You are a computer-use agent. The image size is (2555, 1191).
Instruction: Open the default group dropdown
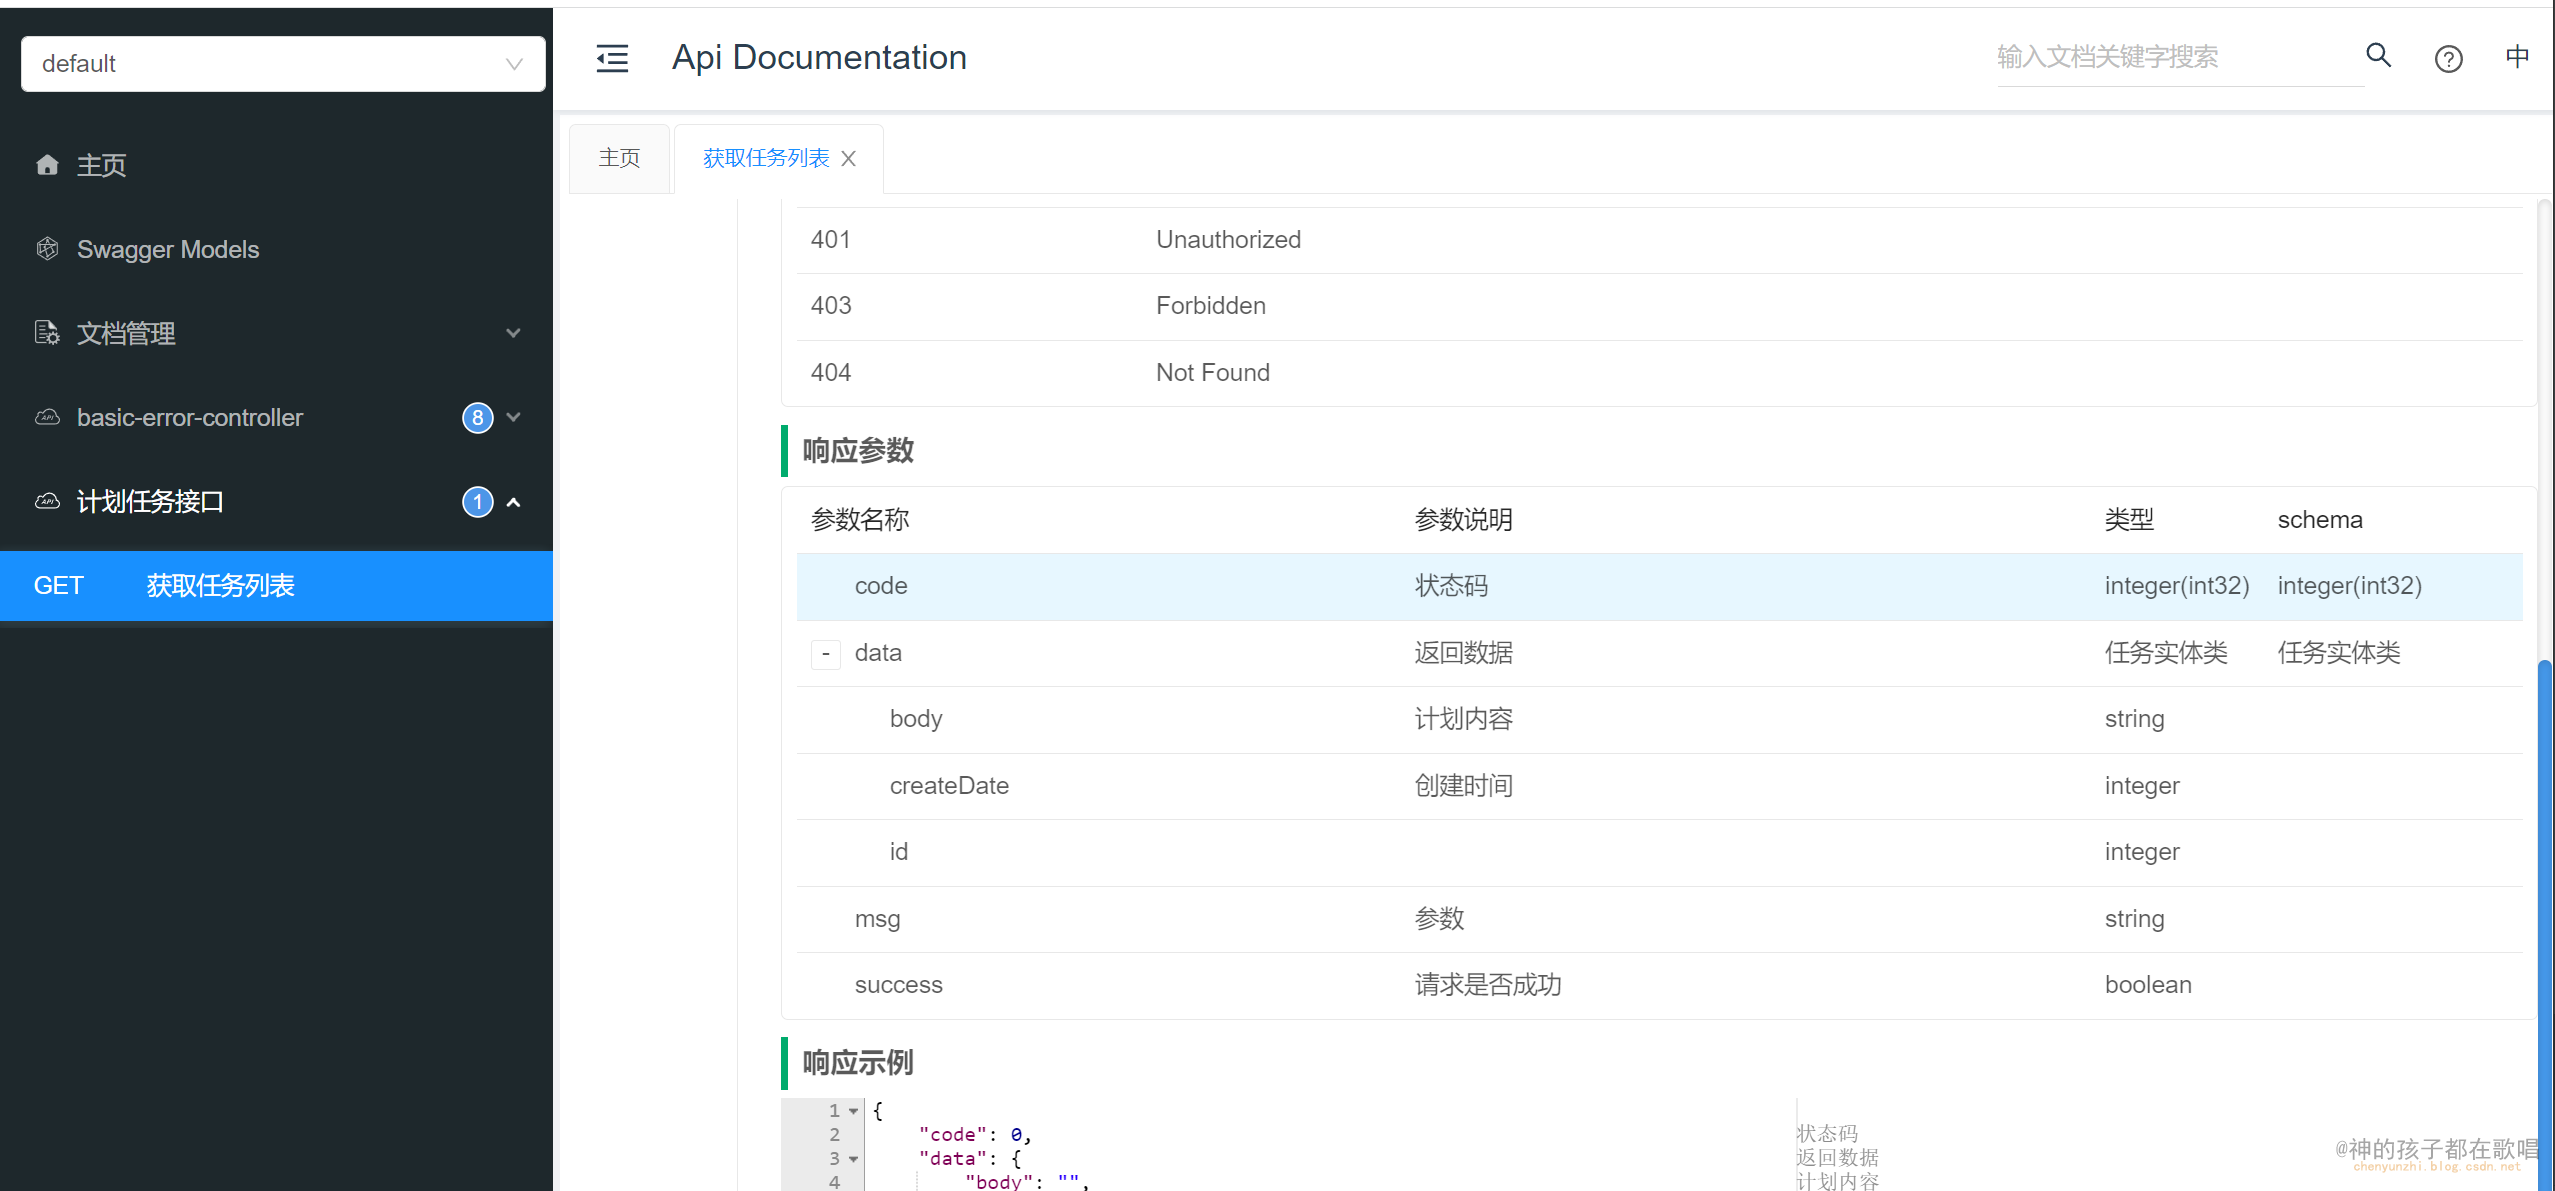[283, 64]
